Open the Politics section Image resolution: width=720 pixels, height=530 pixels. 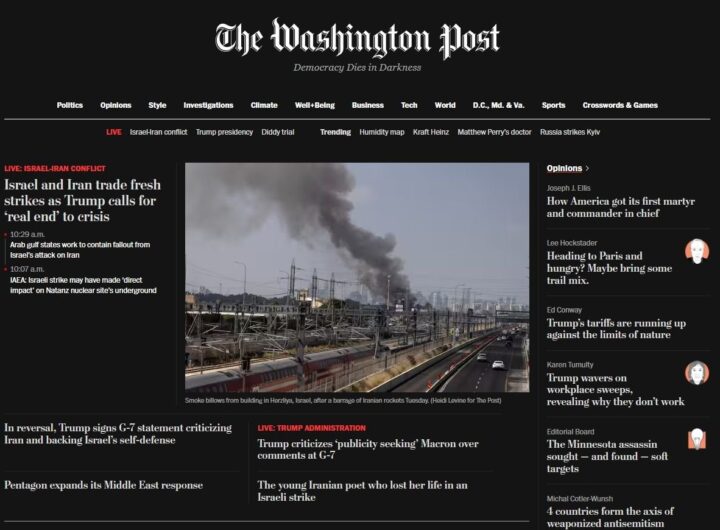[x=70, y=105]
